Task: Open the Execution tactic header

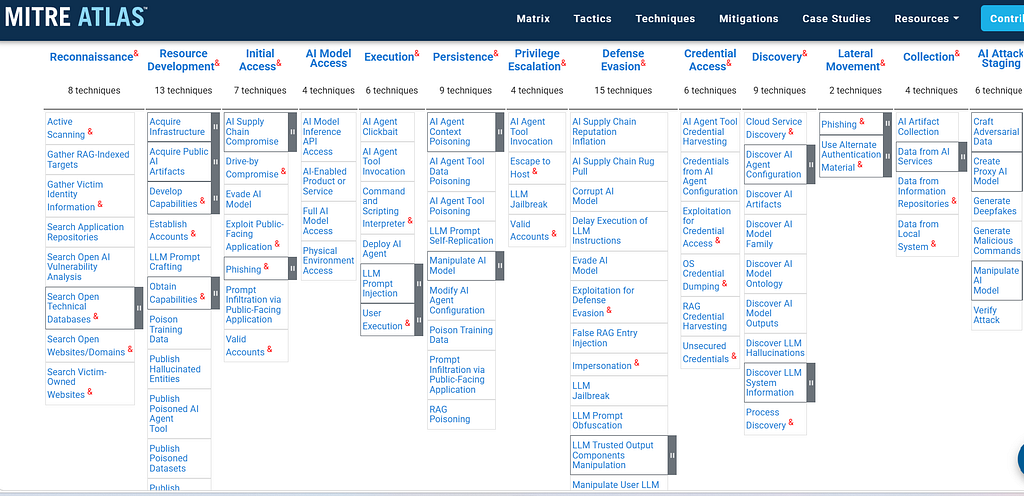Action: click(389, 57)
